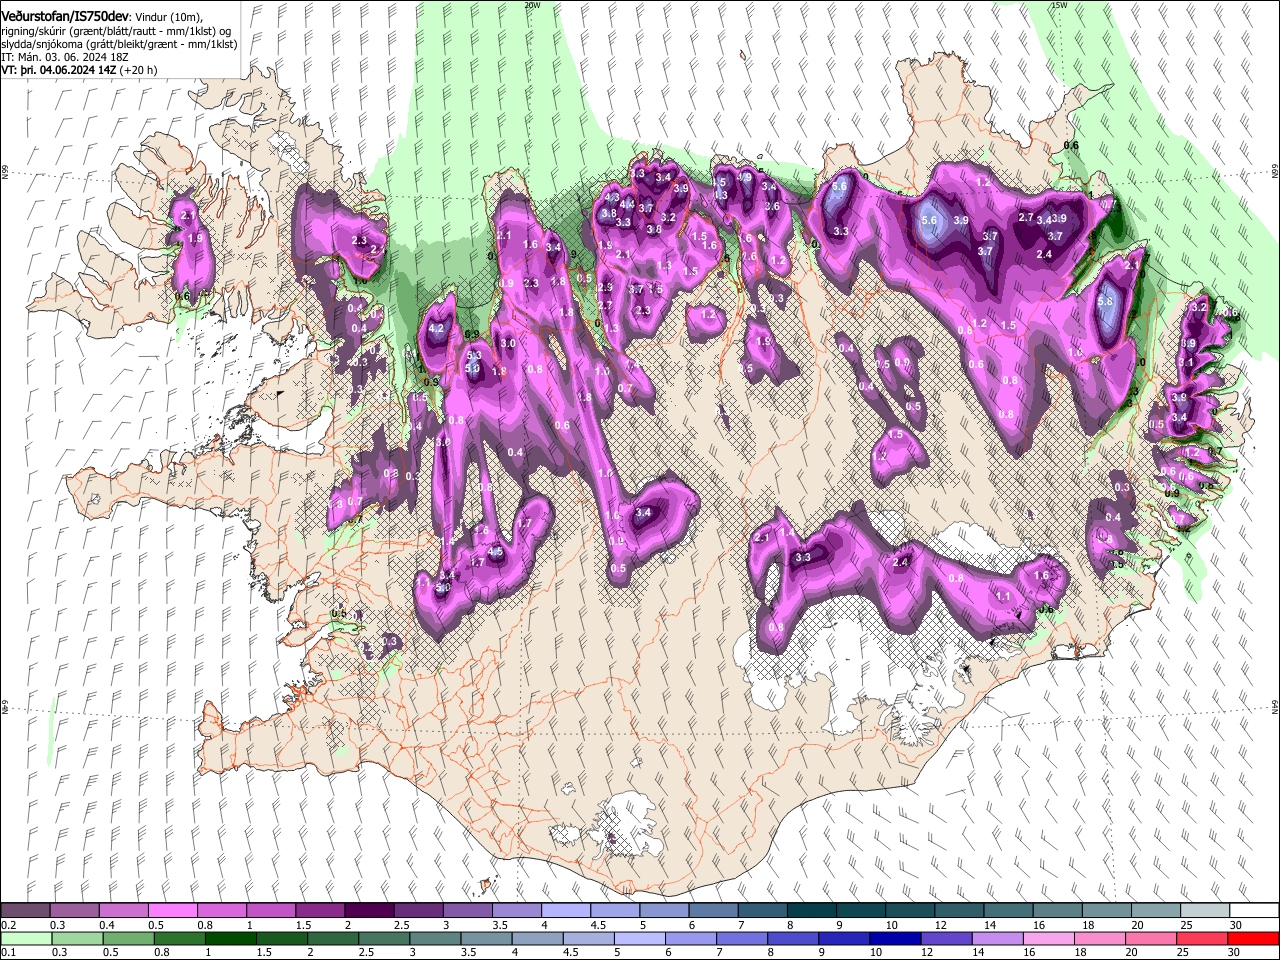Viewport: 1280px width, 960px height.
Task: Click the plum-gray 0.2 snow legend swatch
Action: pos(25,911)
